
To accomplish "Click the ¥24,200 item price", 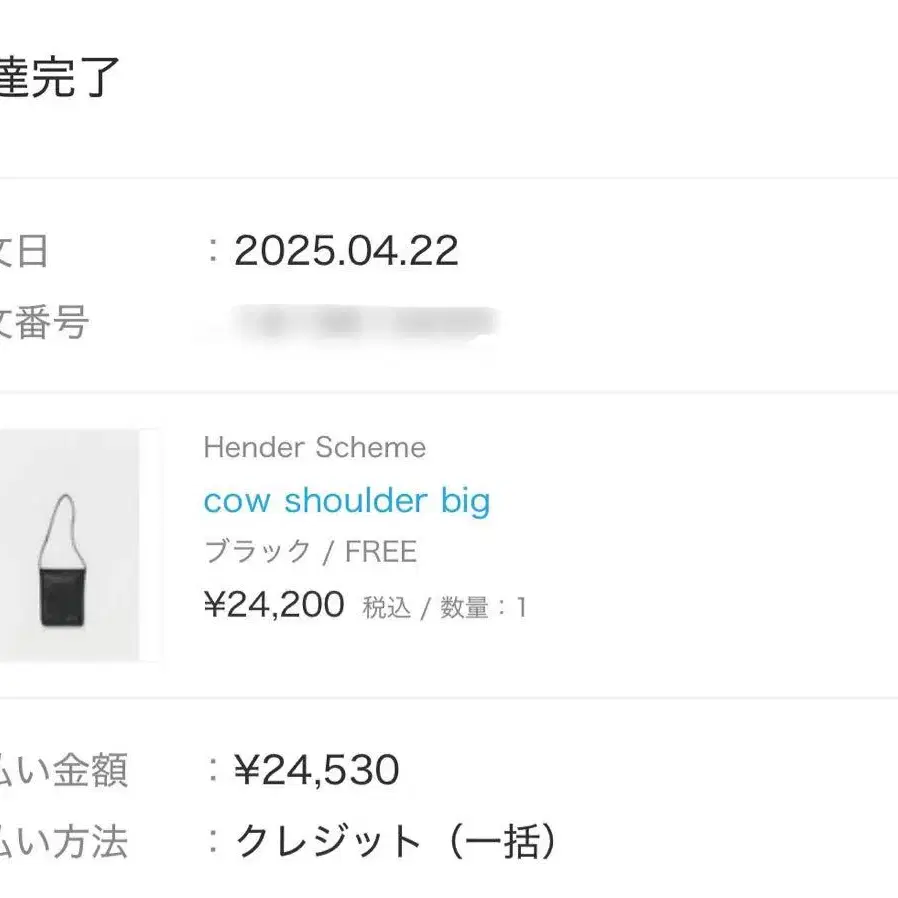I will [x=273, y=604].
